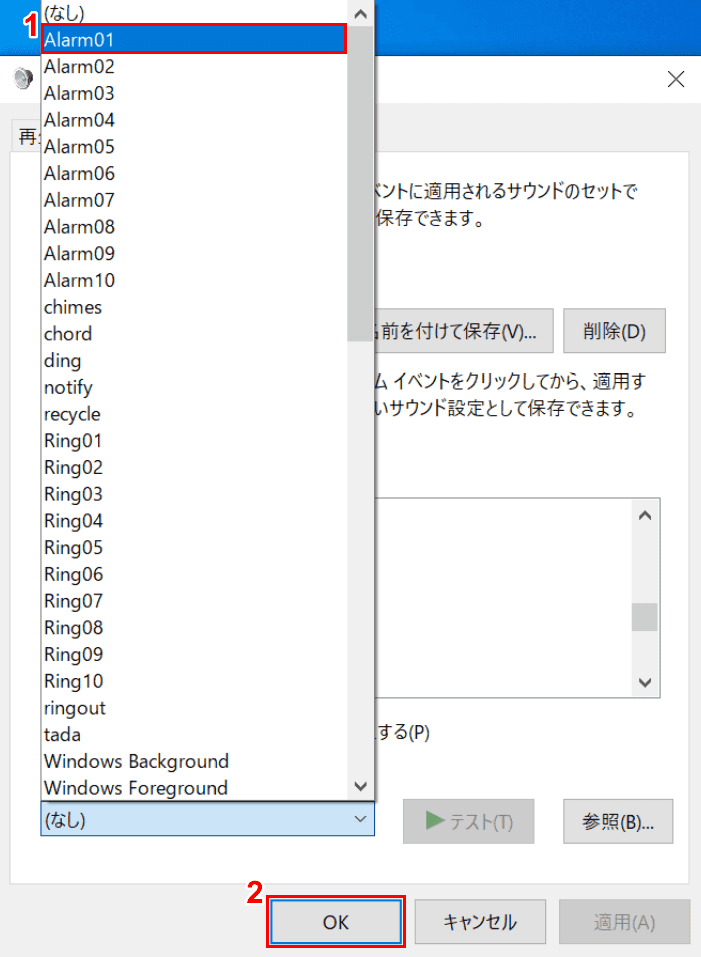Click the speaker icon in title bar
The width and height of the screenshot is (701, 957).
23,79
